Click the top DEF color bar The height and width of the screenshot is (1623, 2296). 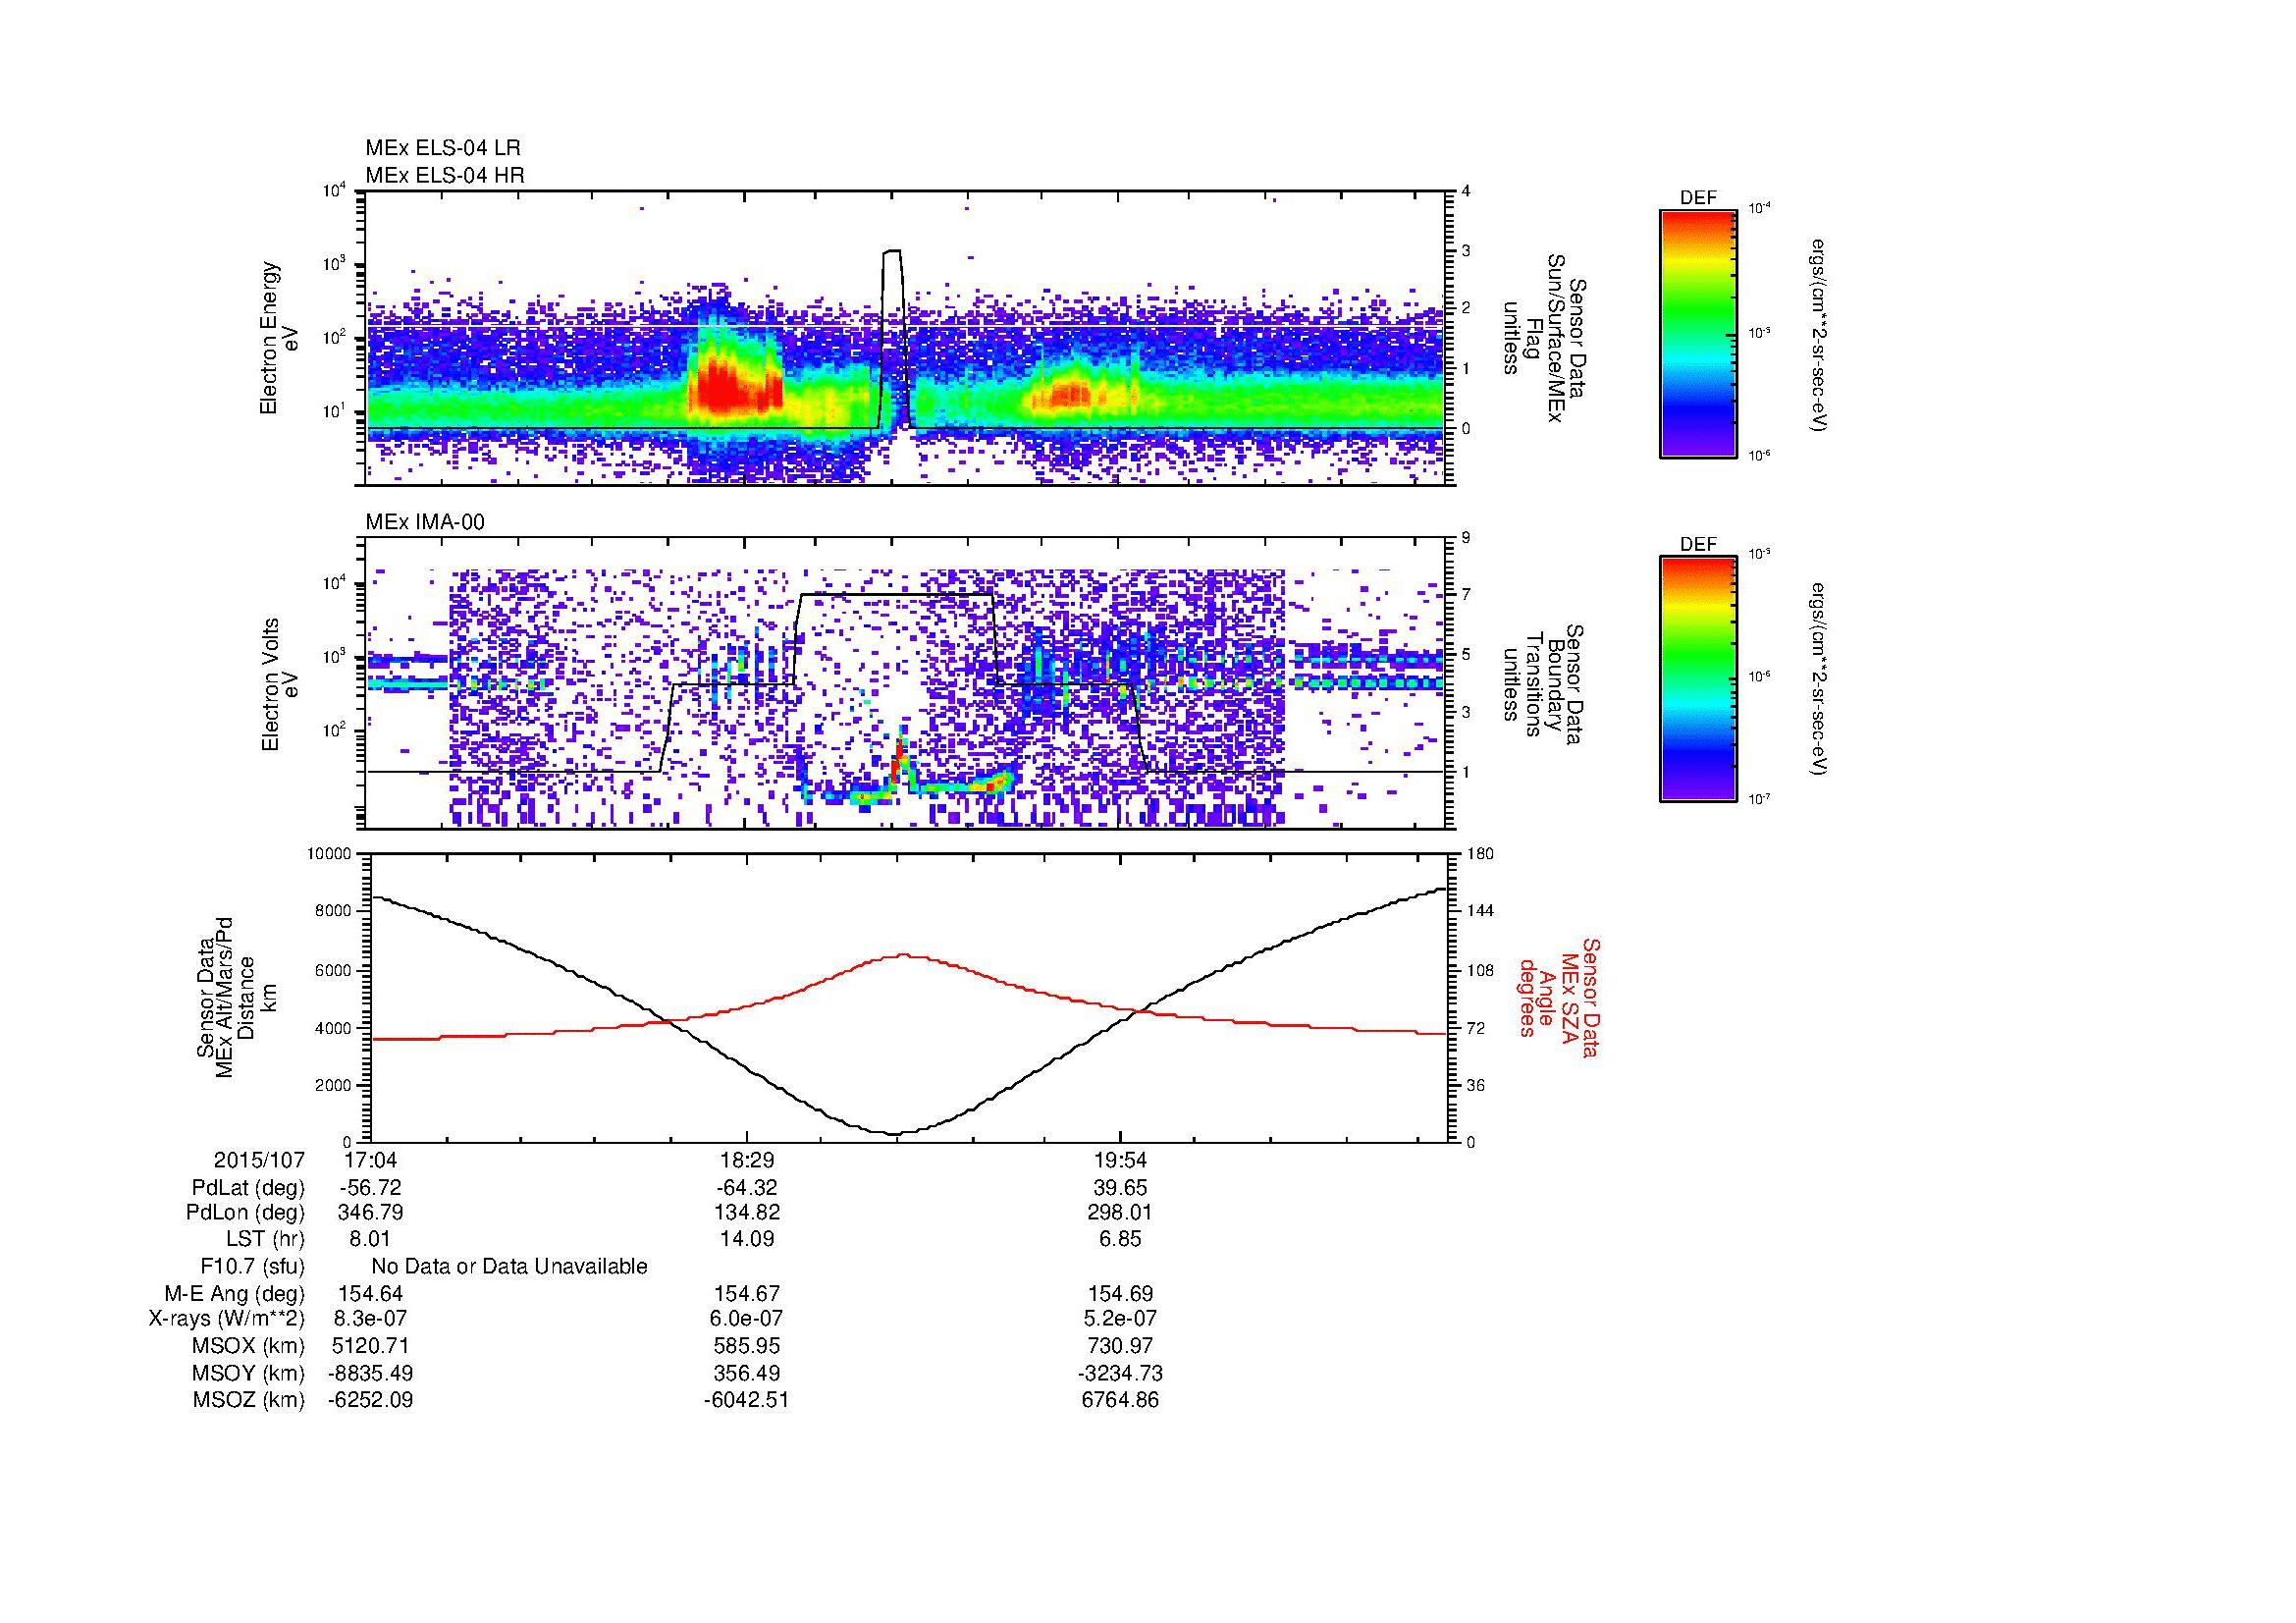pyautogui.click(x=1698, y=333)
